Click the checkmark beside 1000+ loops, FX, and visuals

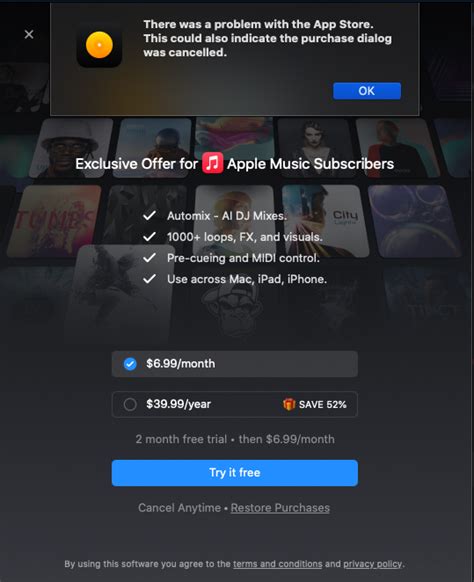(150, 237)
